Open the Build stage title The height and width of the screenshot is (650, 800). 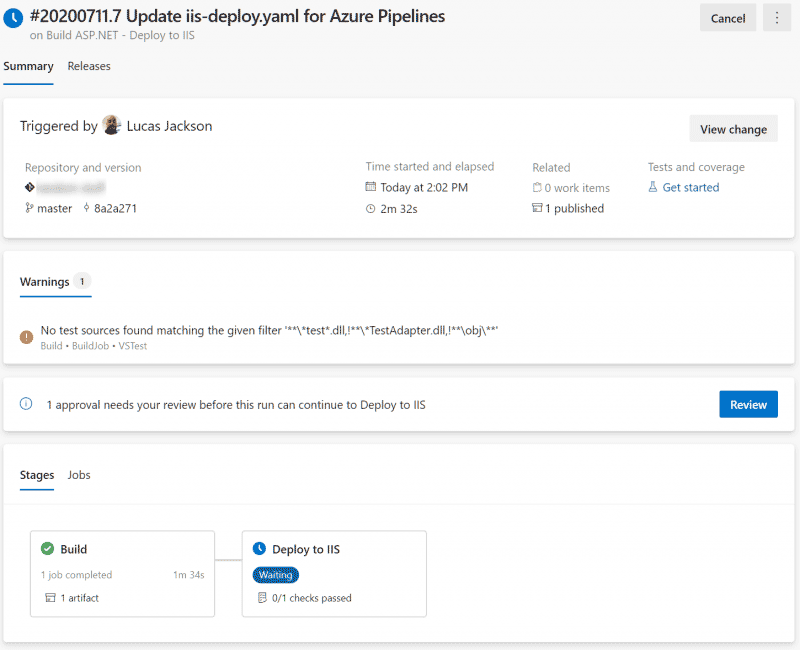click(73, 549)
